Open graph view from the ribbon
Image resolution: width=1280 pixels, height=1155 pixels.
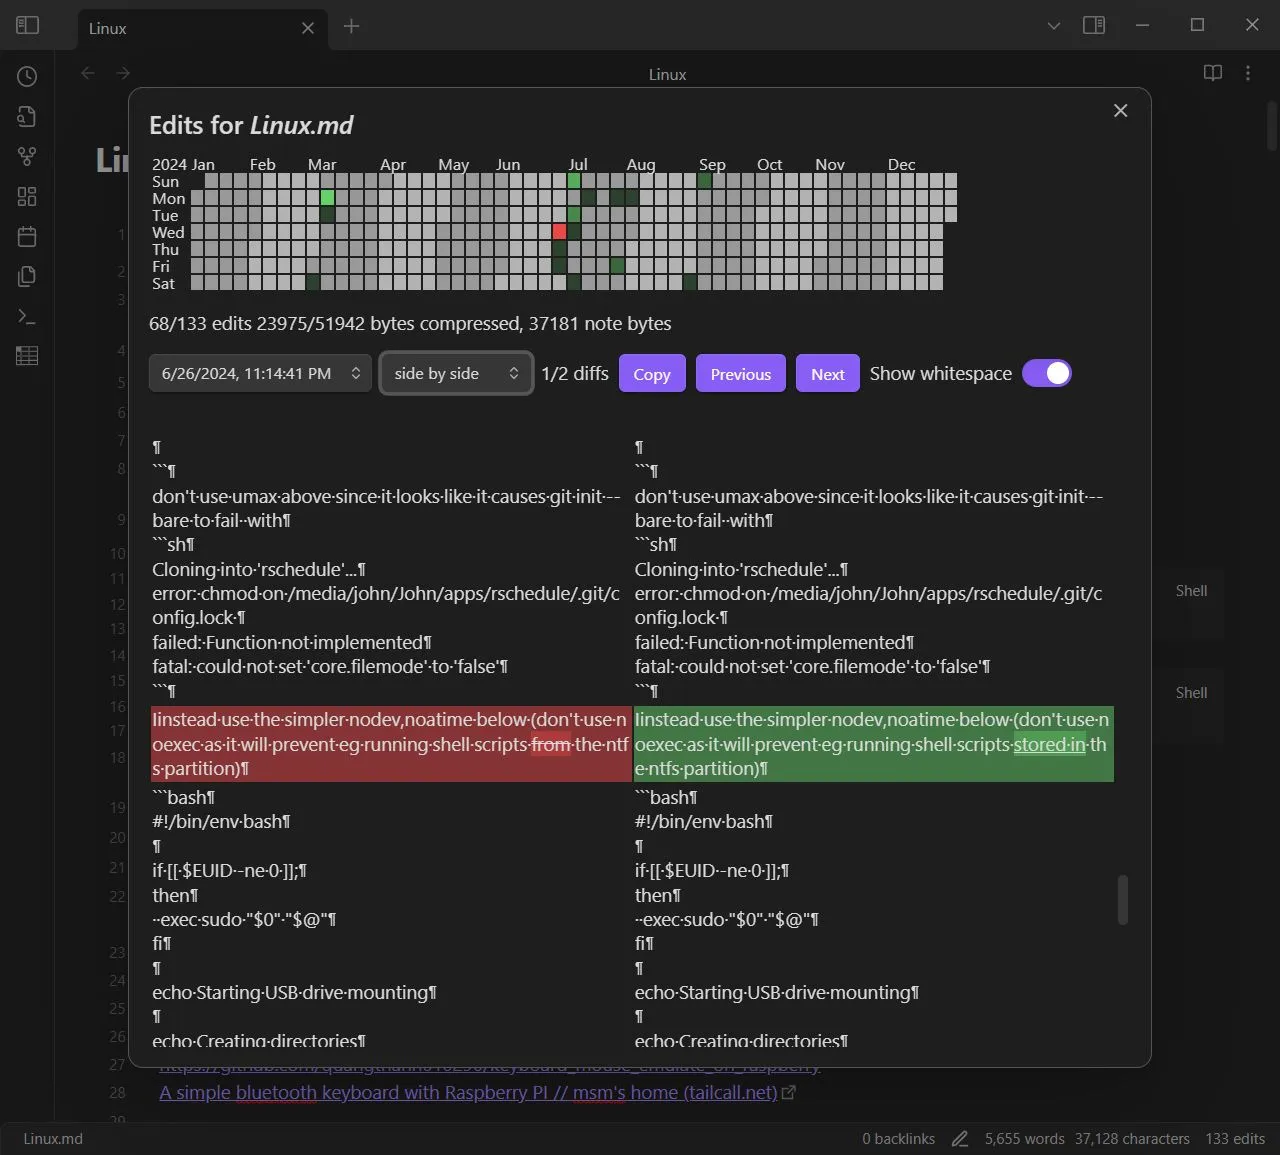[x=27, y=156]
